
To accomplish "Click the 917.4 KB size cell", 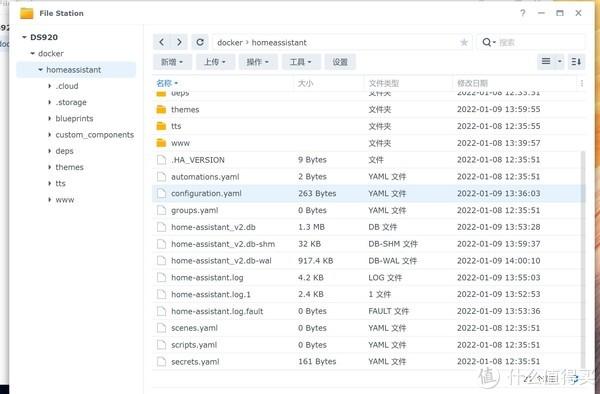I will tap(315, 261).
